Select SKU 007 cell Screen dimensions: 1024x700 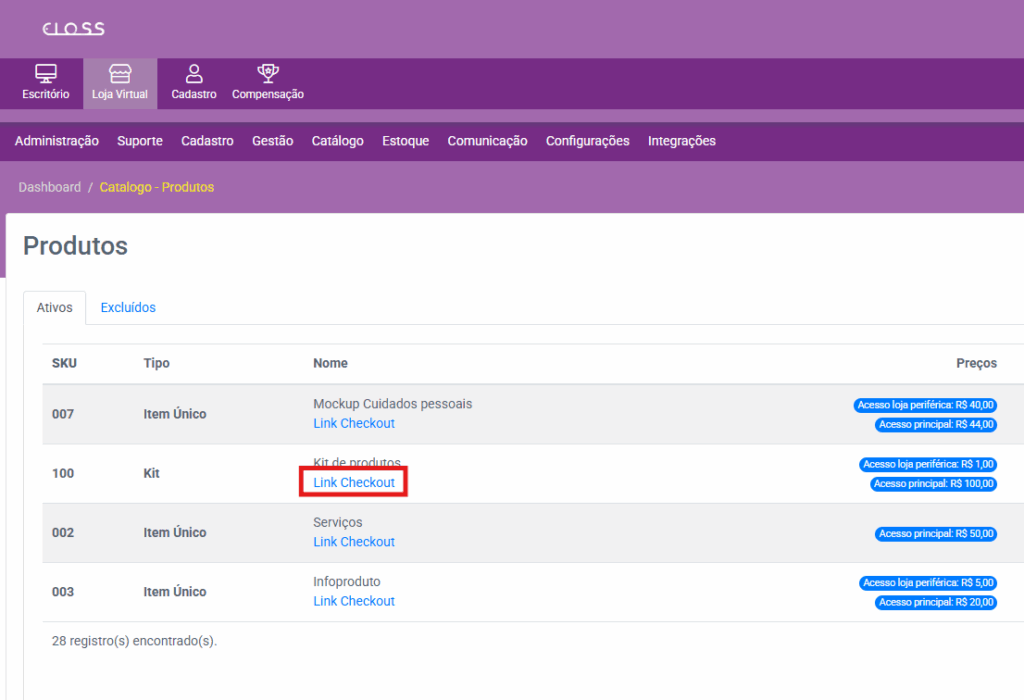point(63,414)
